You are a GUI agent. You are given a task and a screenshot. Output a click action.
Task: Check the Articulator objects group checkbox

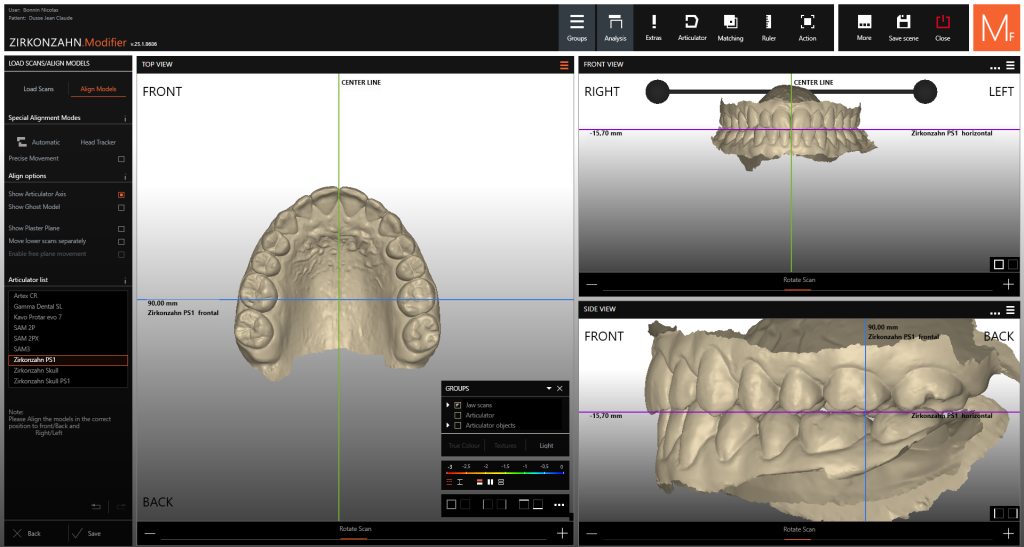tap(458, 426)
